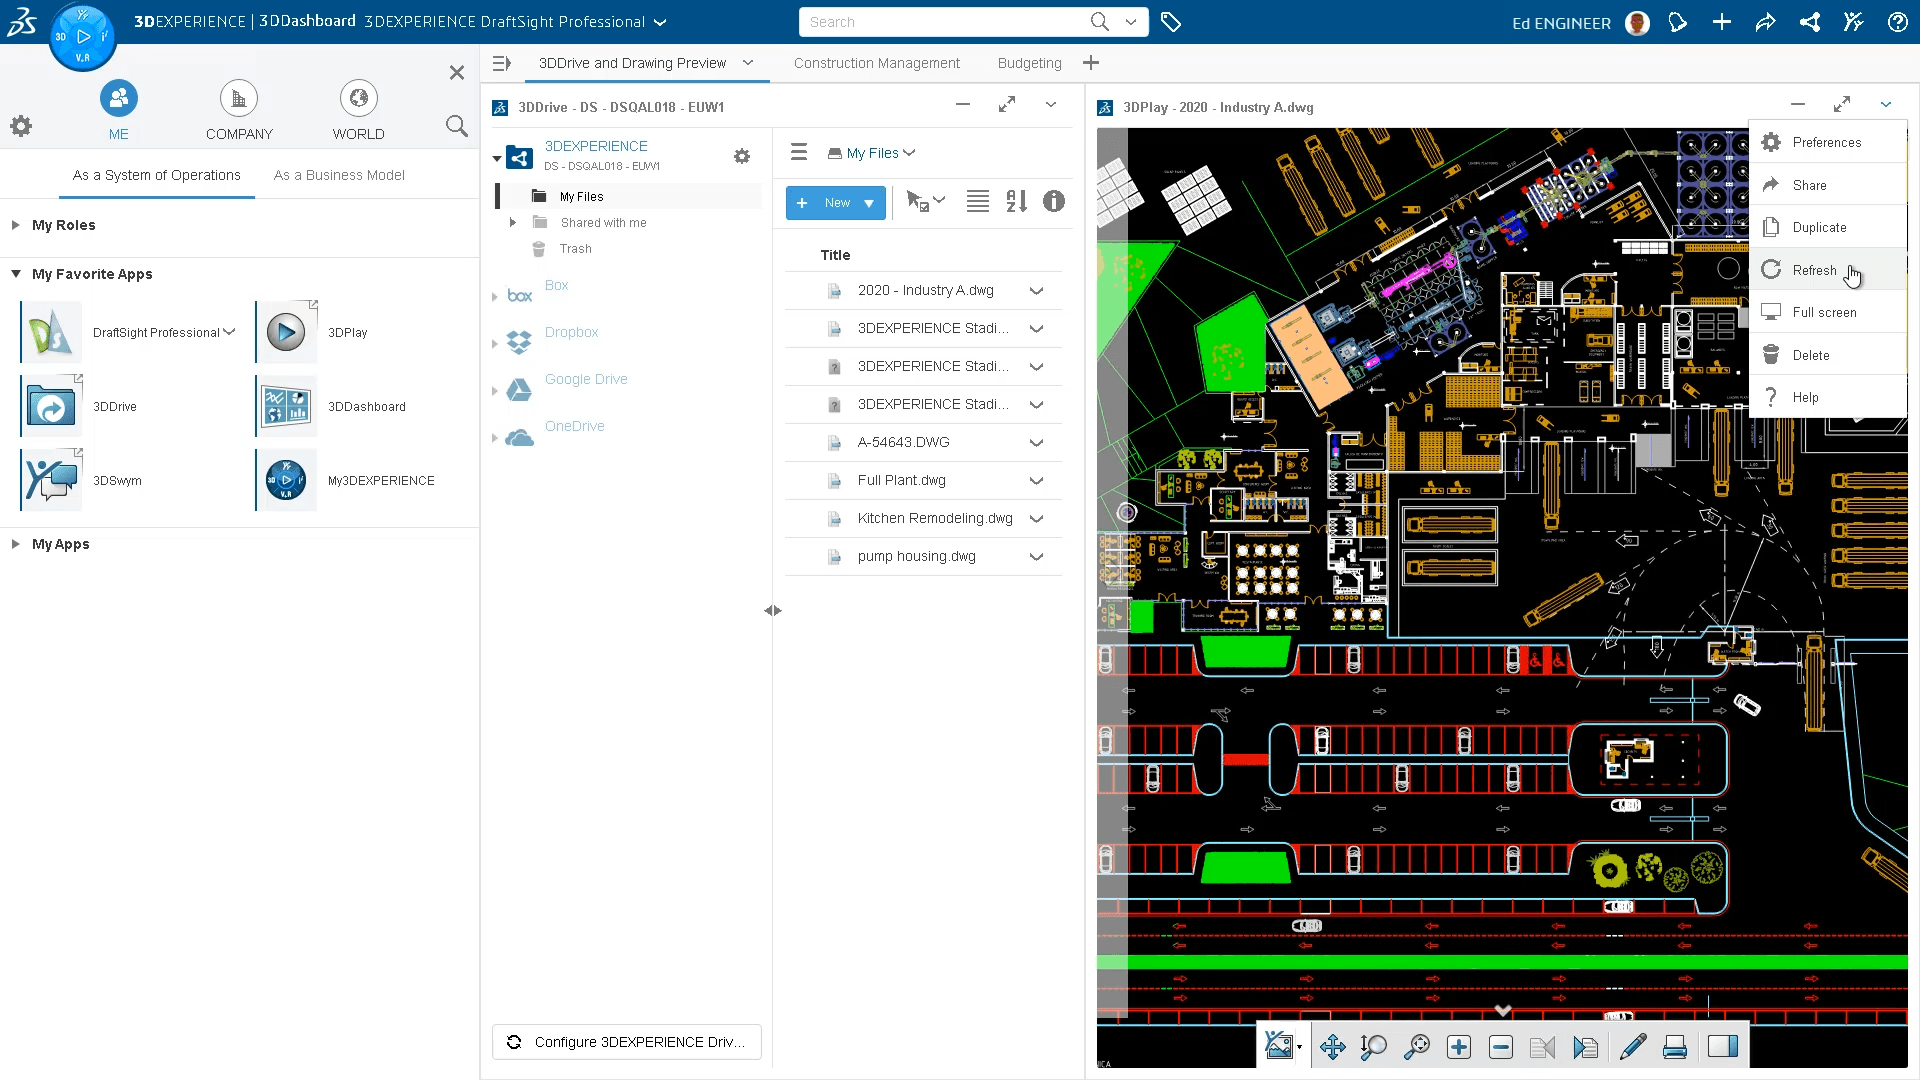The width and height of the screenshot is (1920, 1080).
Task: Select Full screen in the widget menu
Action: coord(1828,312)
